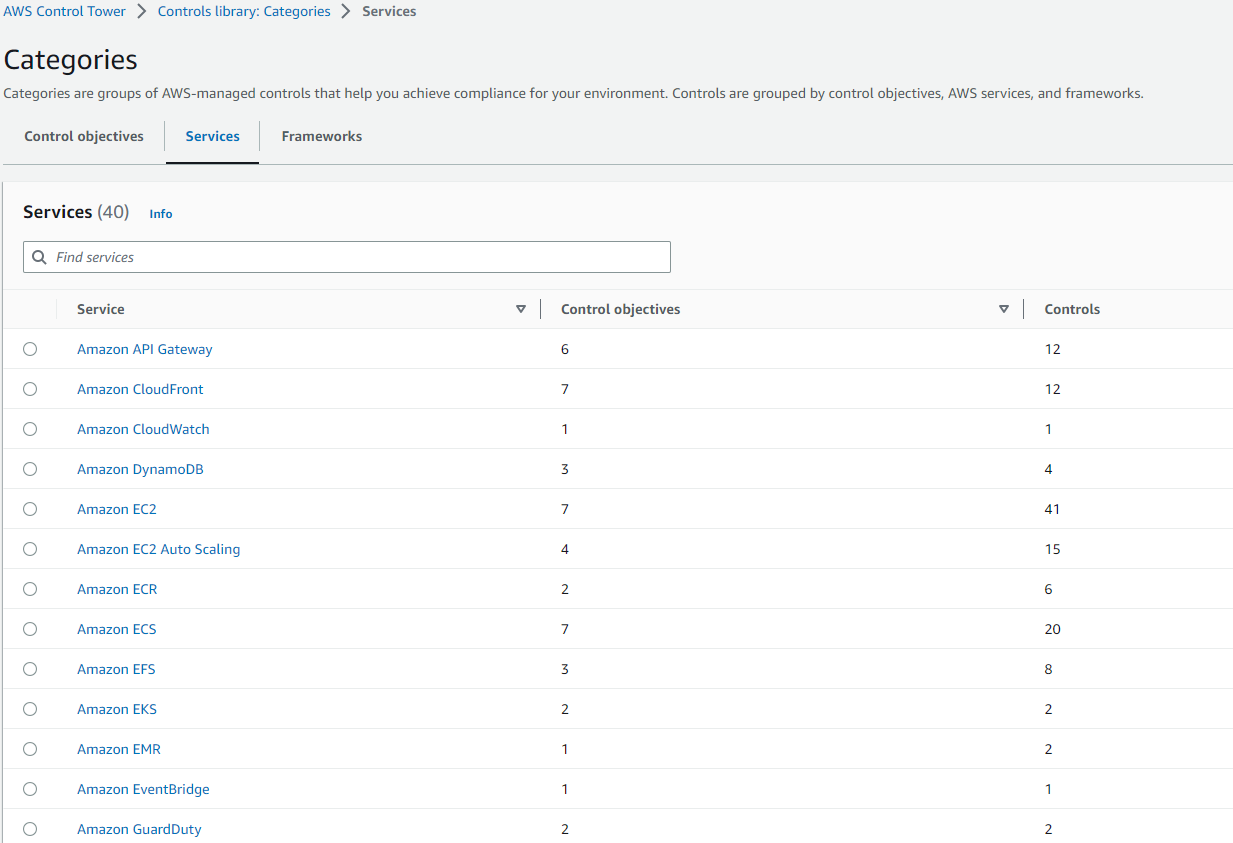The image size is (1233, 843).
Task: Open the Amazon ECR service link
Action: pyautogui.click(x=117, y=589)
